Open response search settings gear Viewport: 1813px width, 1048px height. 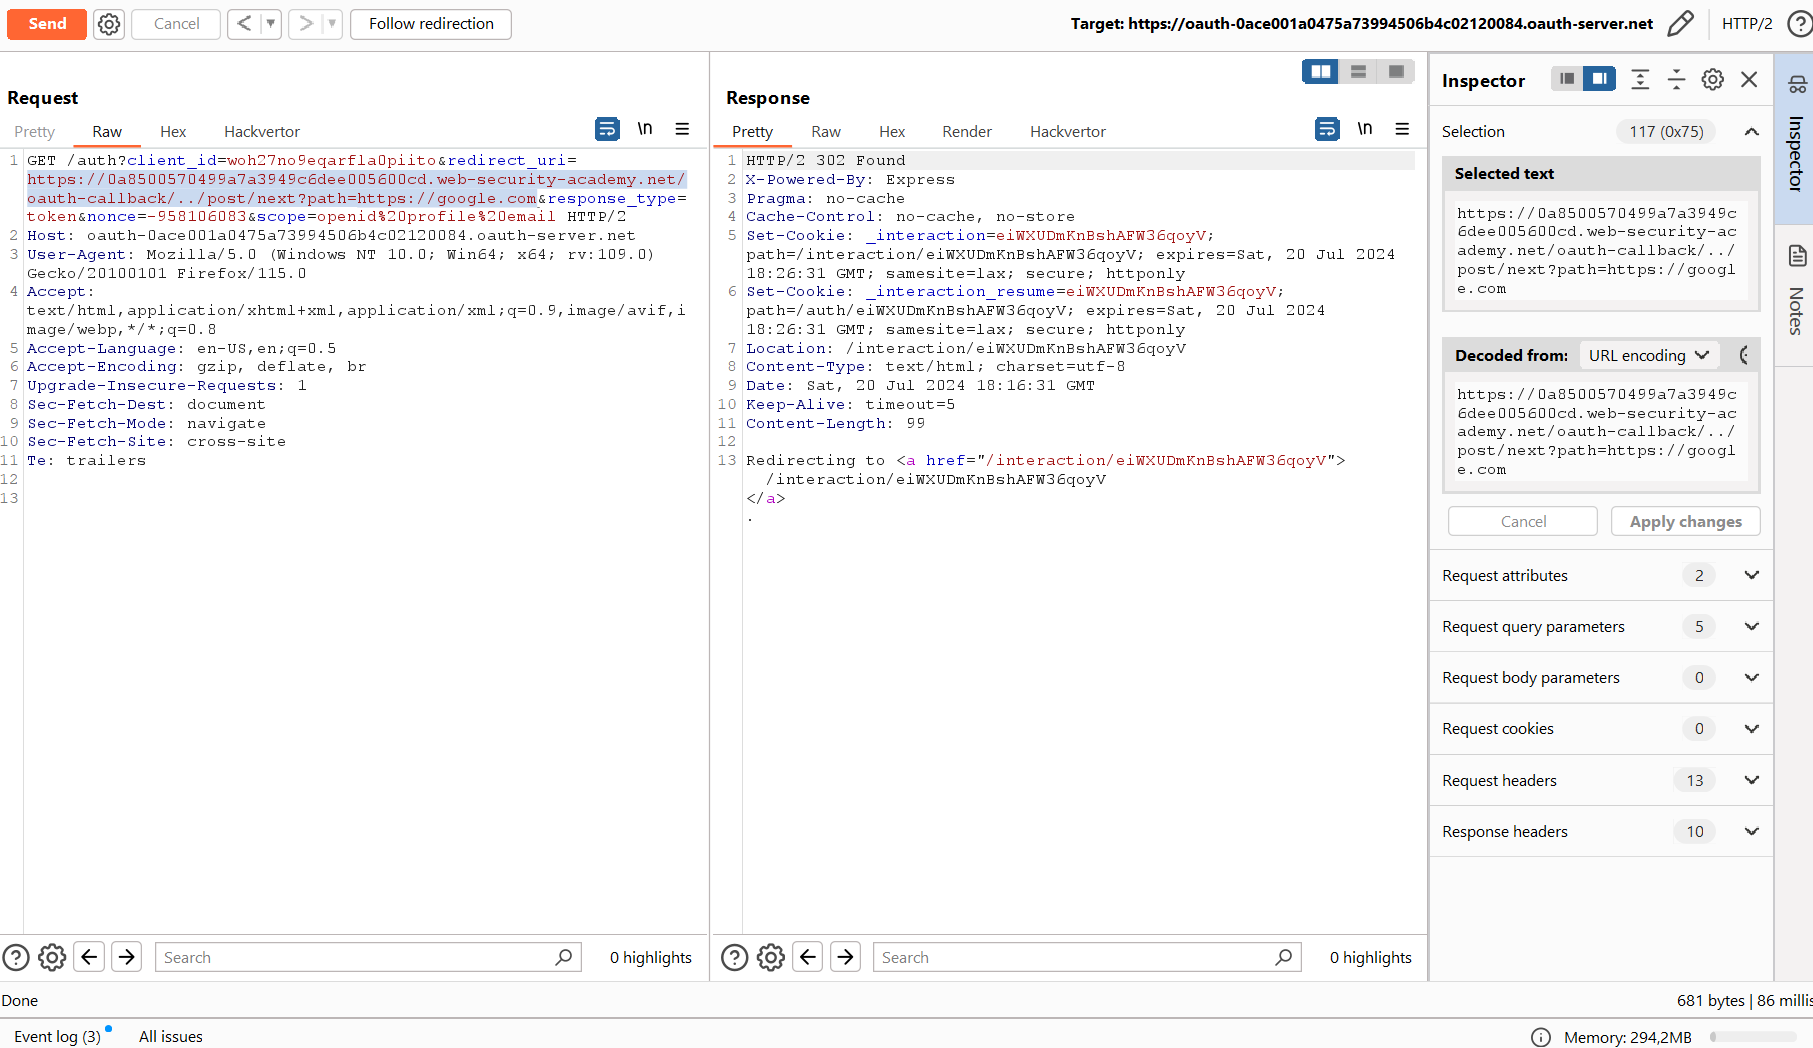(771, 957)
